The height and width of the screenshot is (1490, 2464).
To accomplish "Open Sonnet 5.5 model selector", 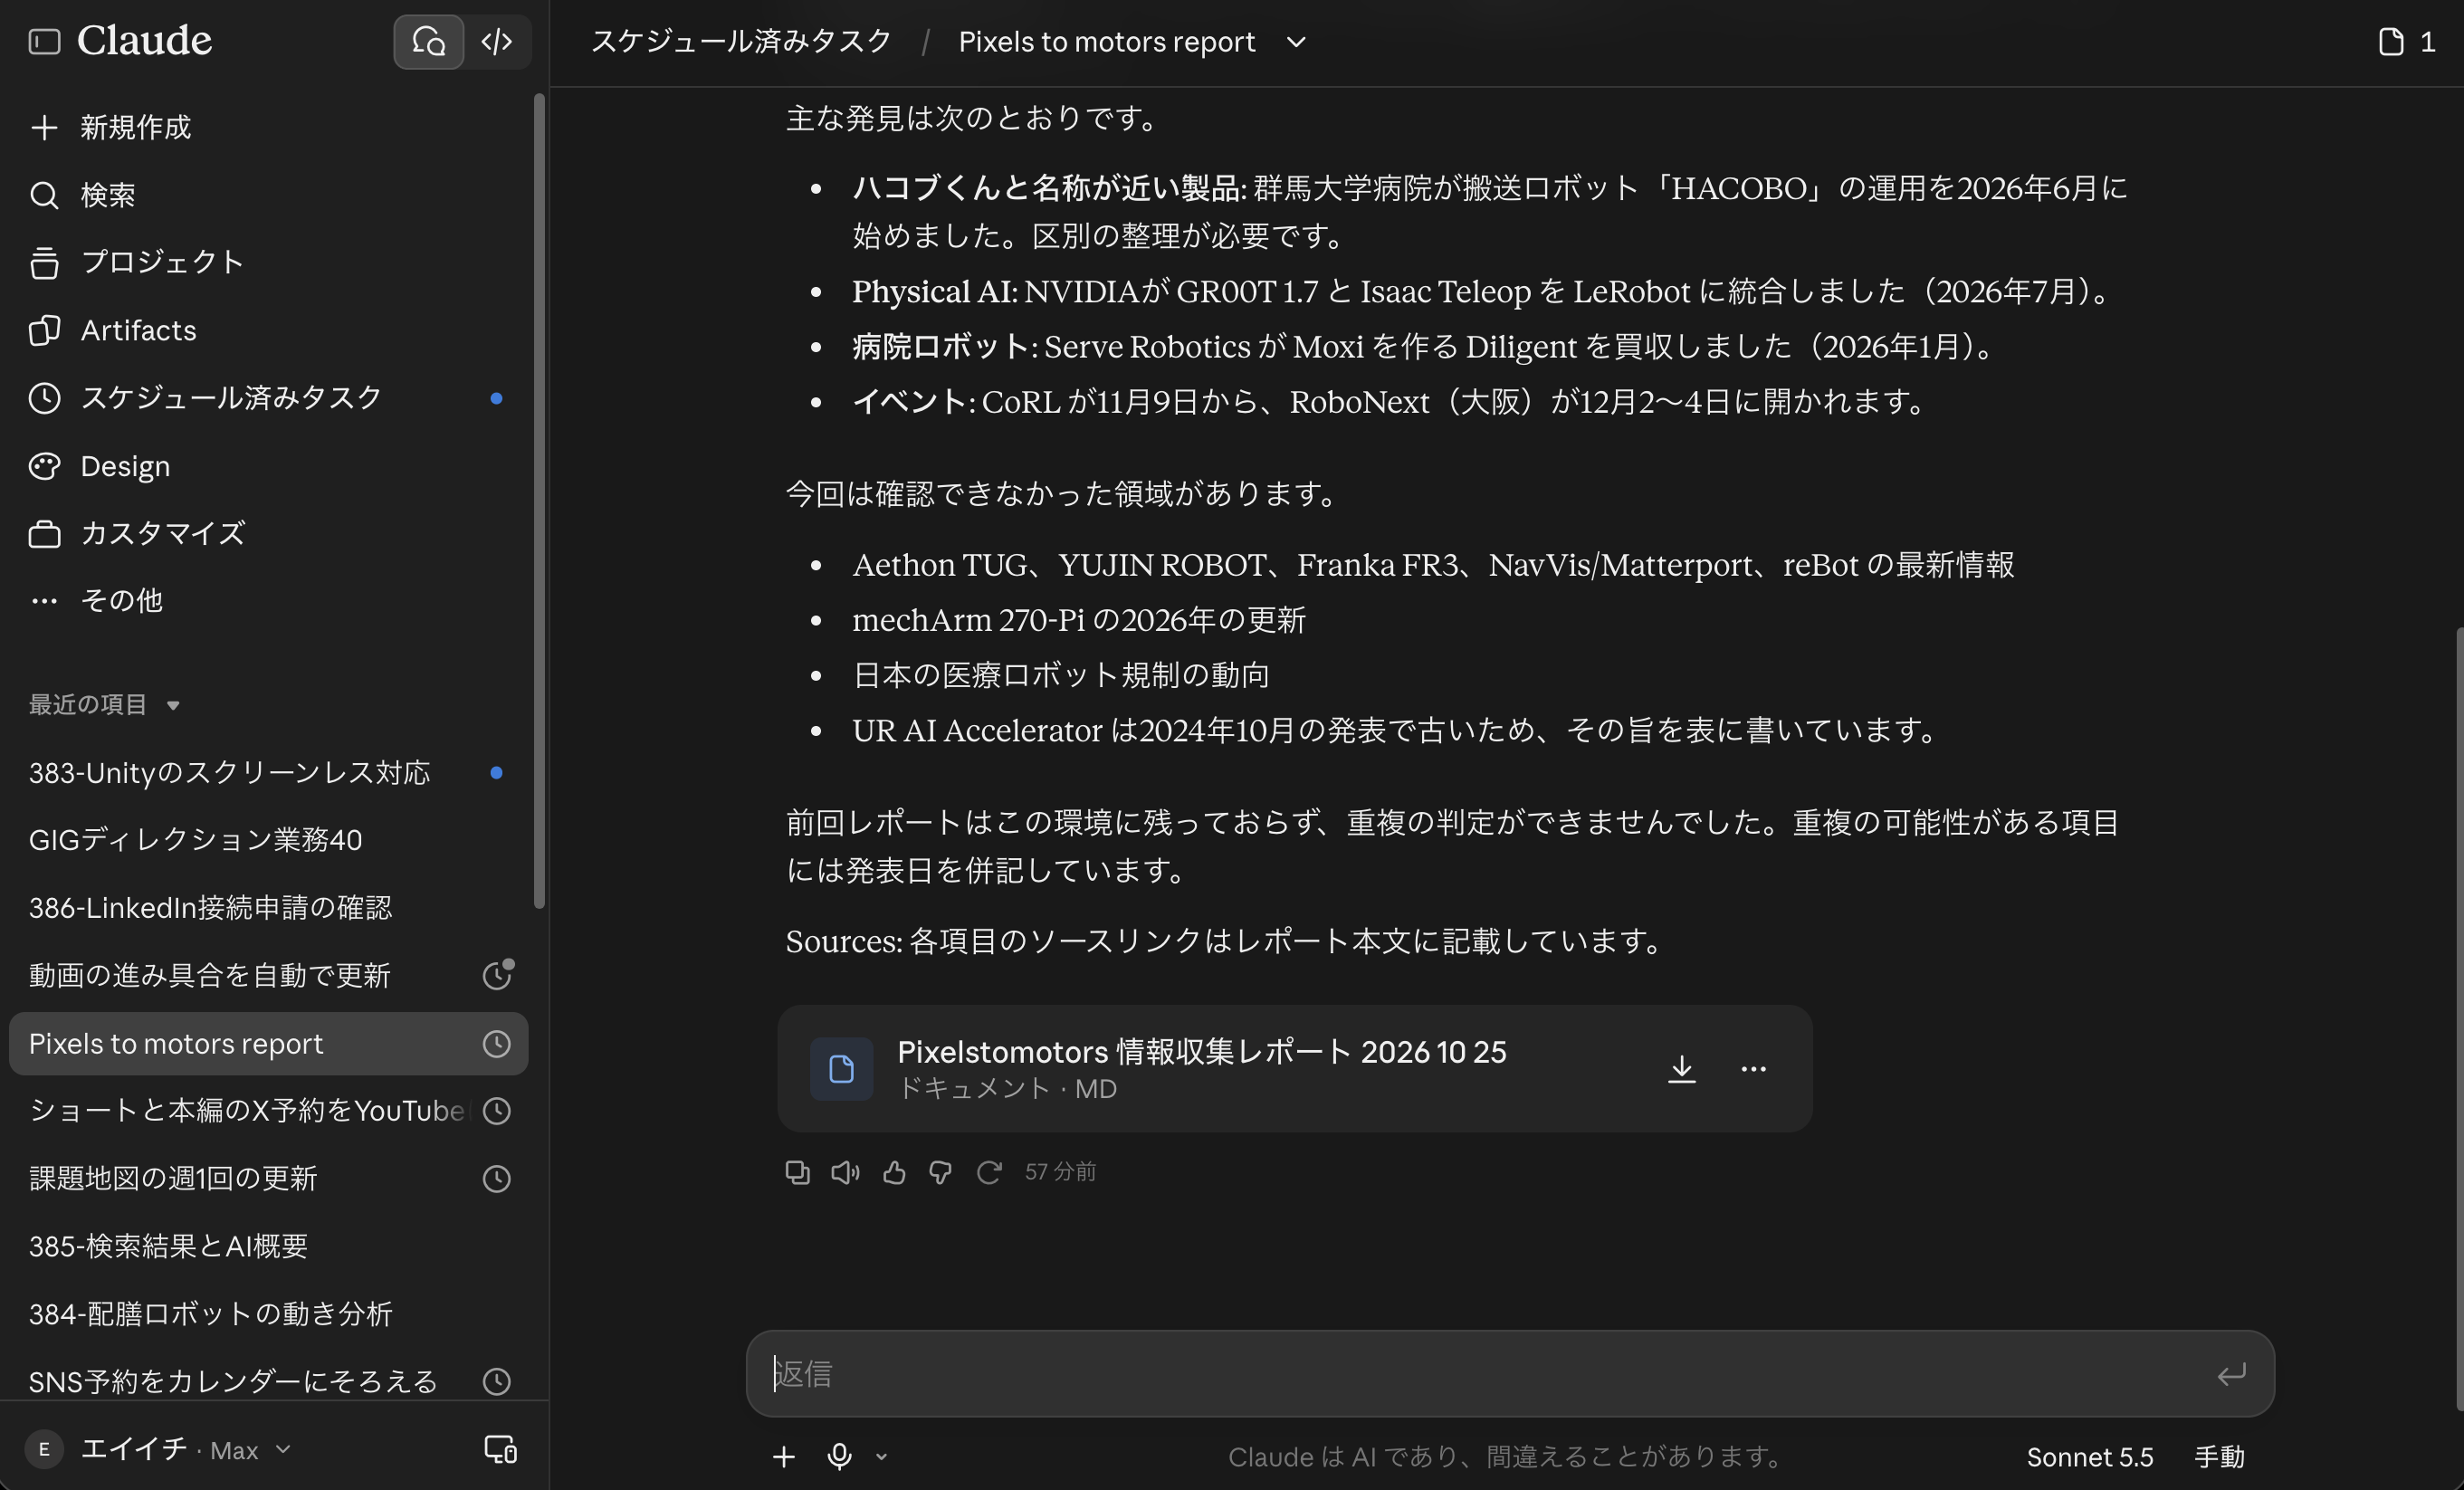I will click(2090, 1457).
